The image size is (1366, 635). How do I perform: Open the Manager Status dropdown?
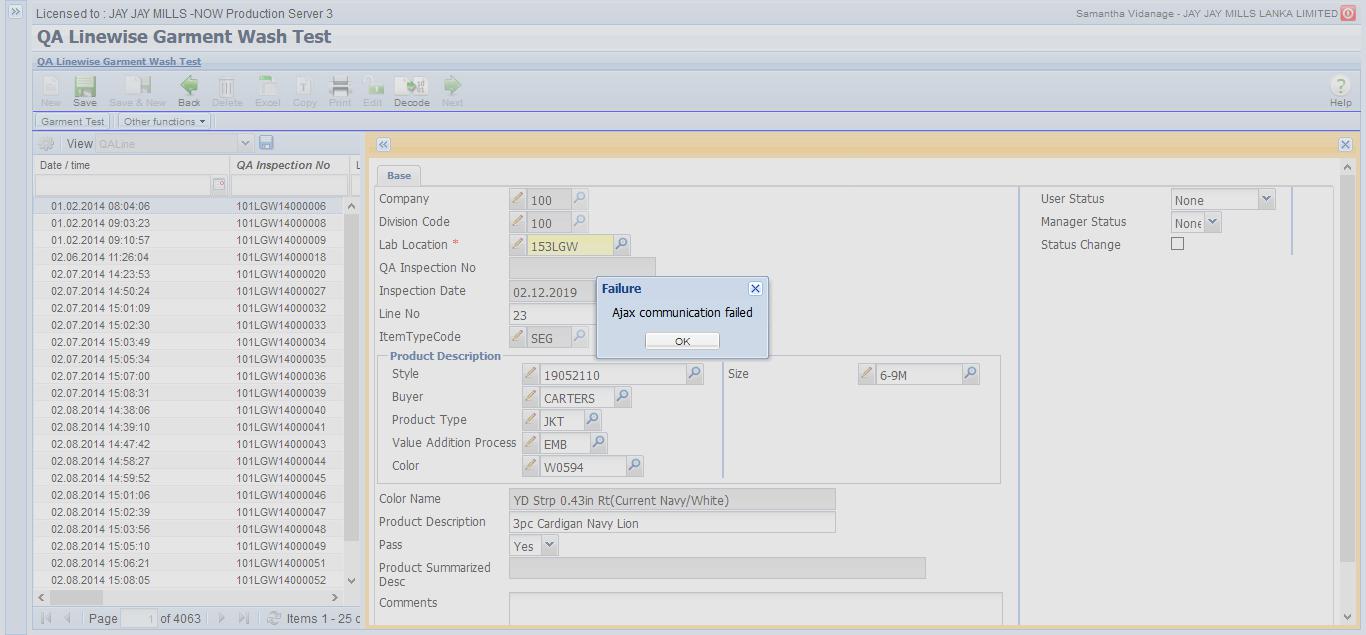[1212, 222]
